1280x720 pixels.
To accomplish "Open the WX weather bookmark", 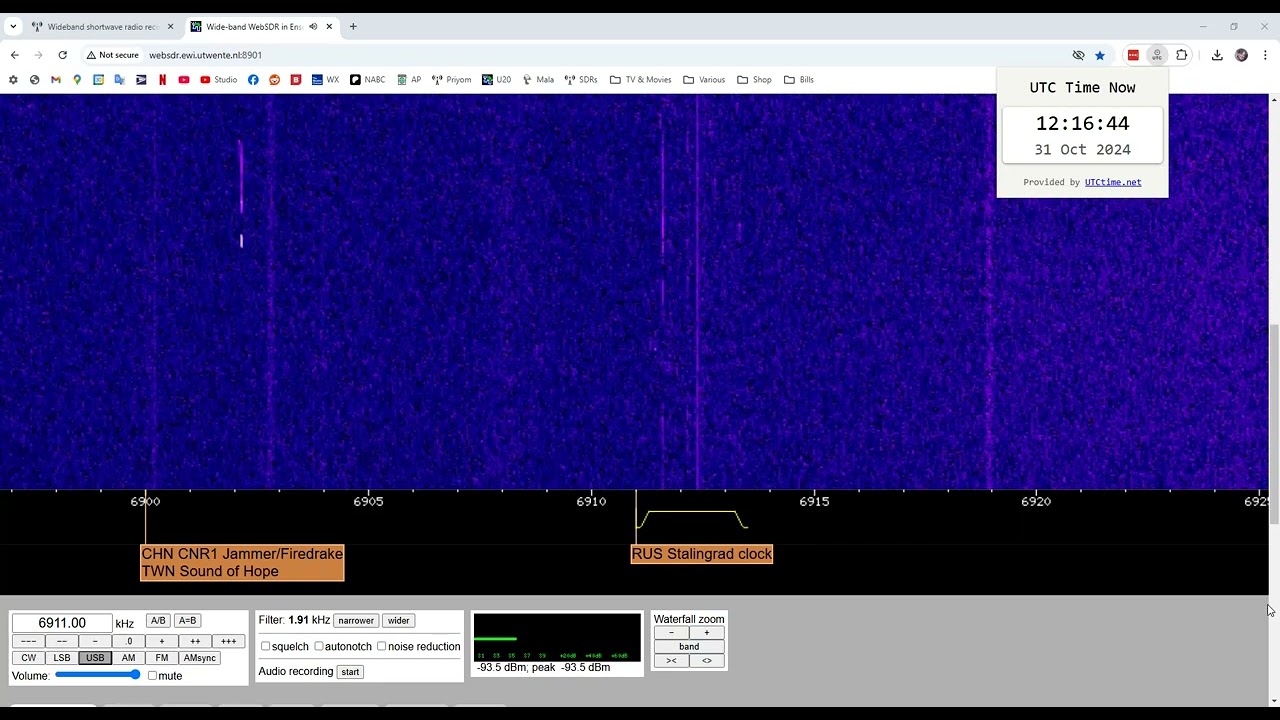I will [326, 80].
